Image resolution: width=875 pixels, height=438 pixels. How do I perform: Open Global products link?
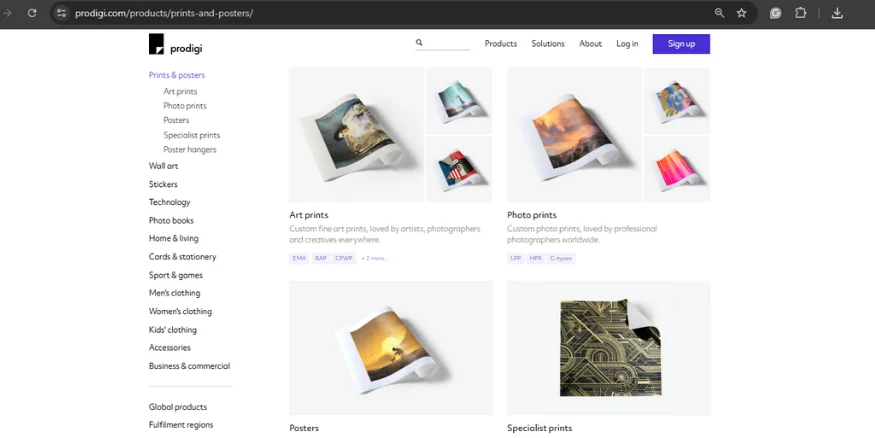pos(177,407)
